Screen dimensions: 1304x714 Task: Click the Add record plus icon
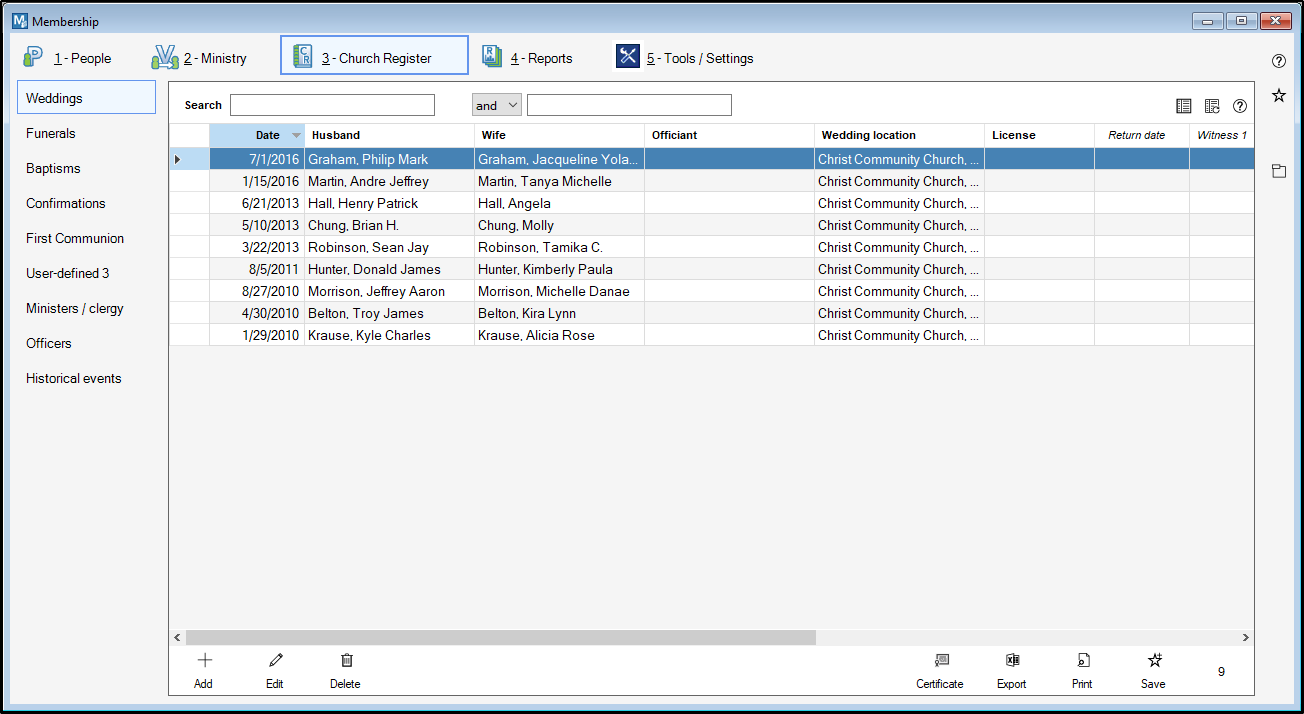pos(204,661)
